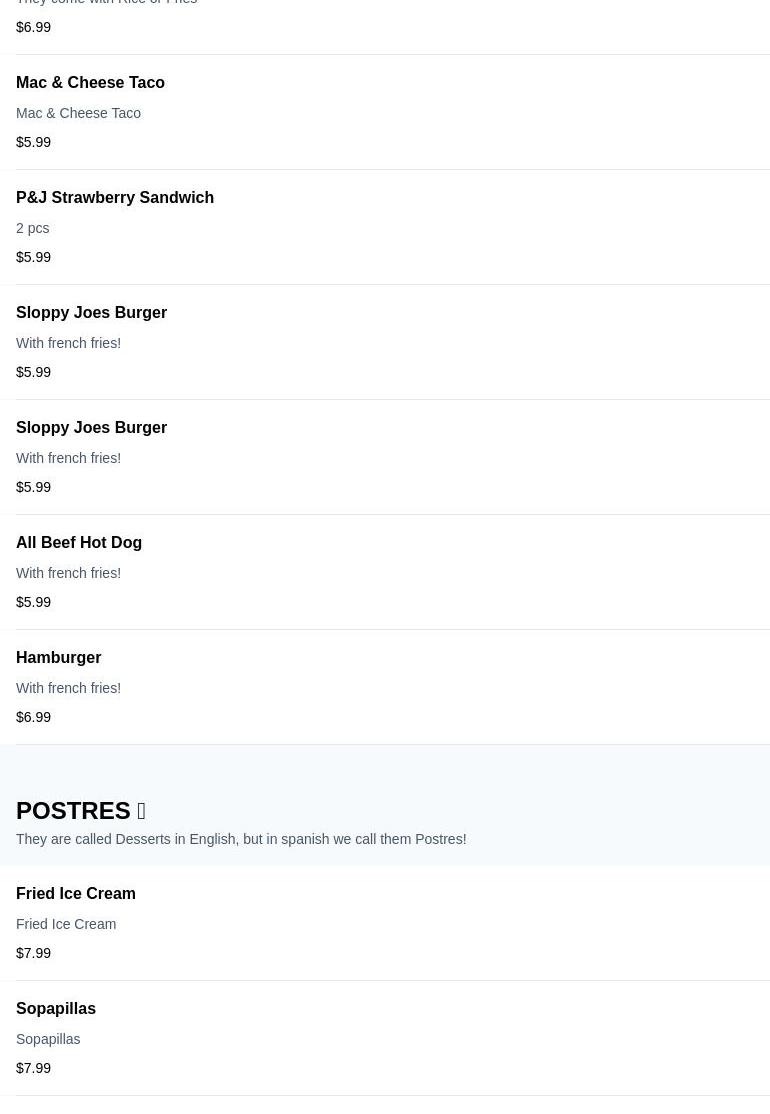Click 'With french fries!' under Hamburger
This screenshot has width=770, height=1114.
click(68, 688)
